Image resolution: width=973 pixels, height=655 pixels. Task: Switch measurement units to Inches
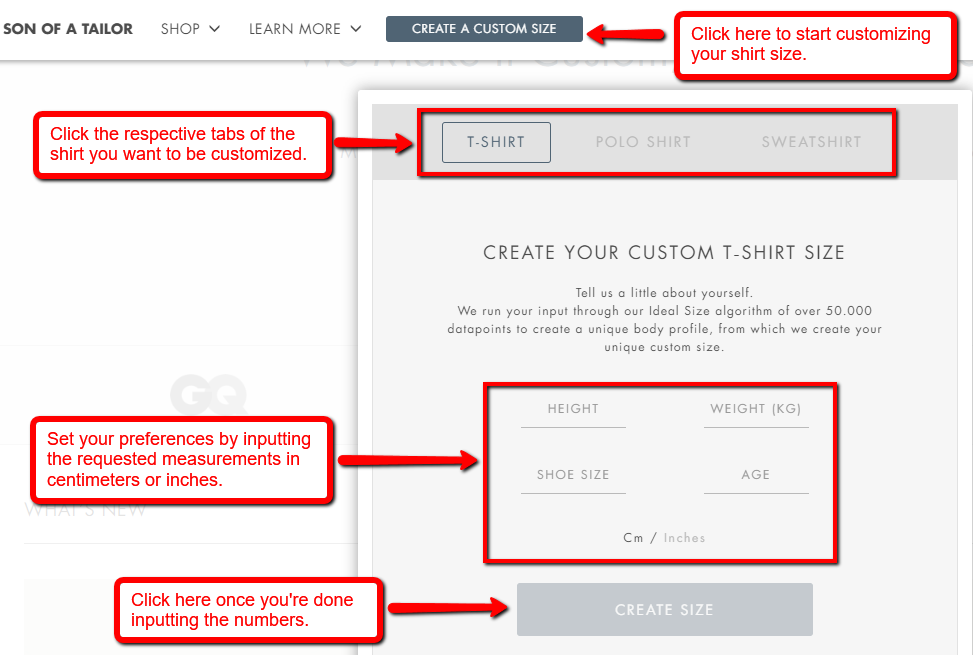point(685,538)
